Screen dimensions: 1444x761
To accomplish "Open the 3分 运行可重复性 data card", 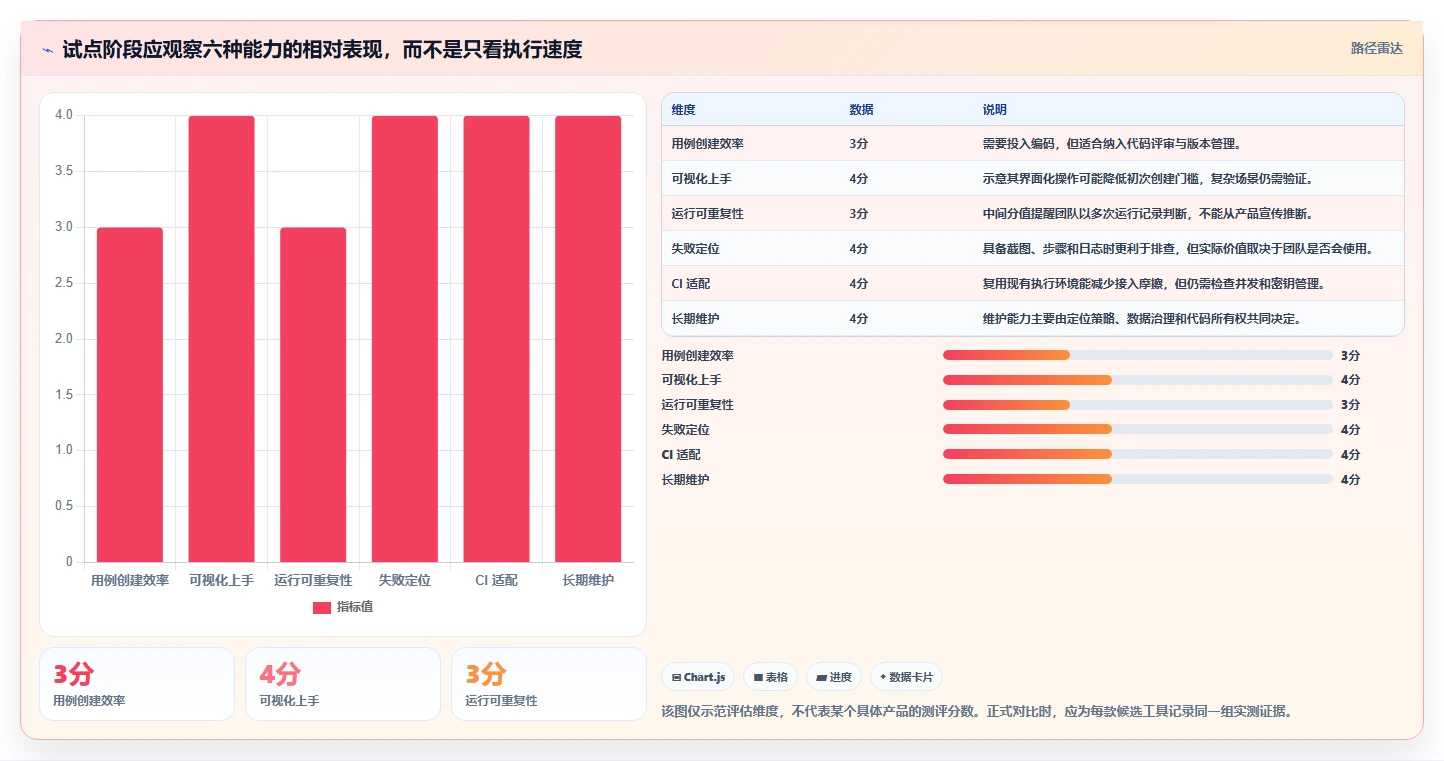I will [x=549, y=684].
